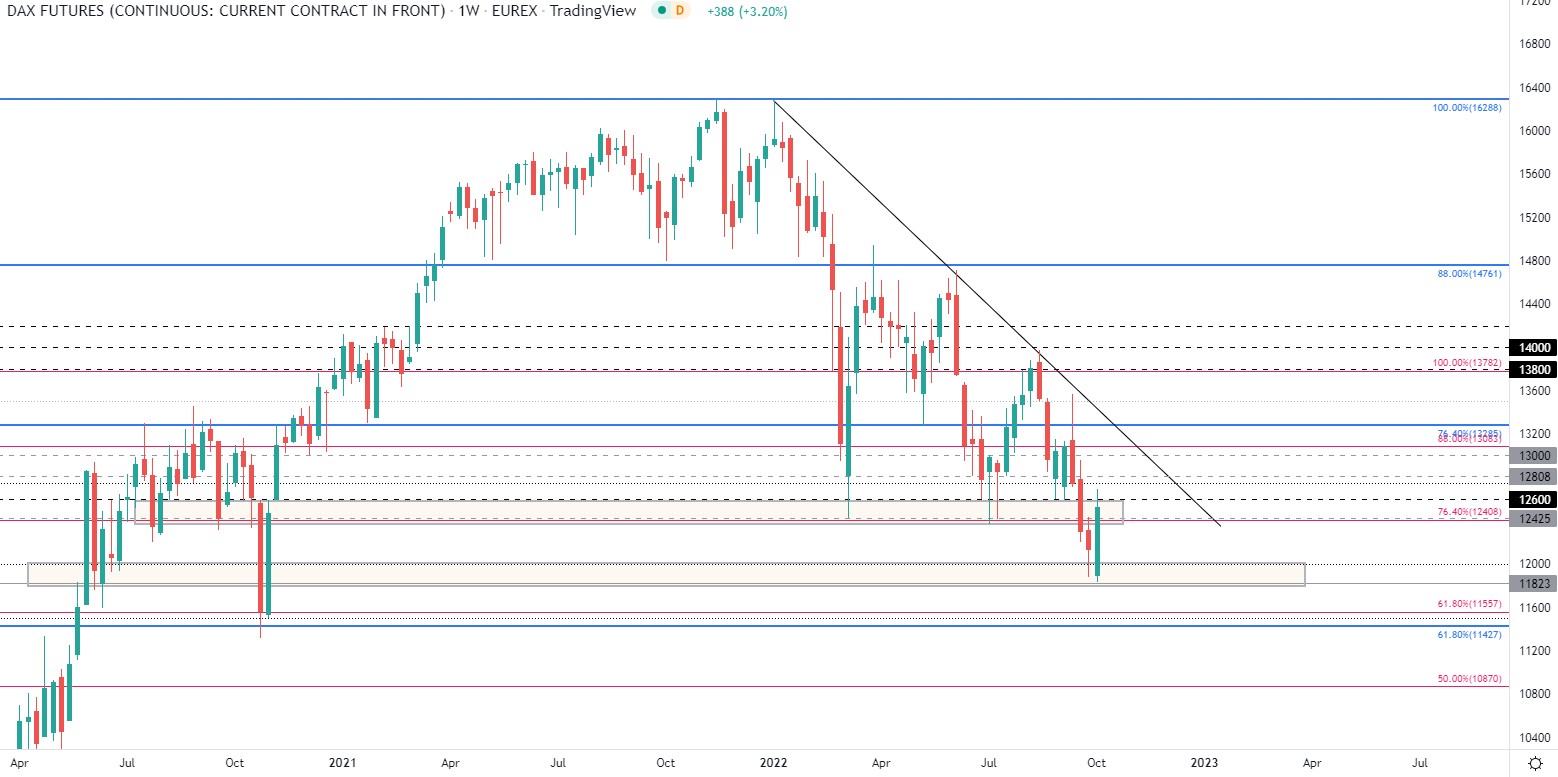Click the 61.80%(11557) Fibonacci label
Viewport: 1558px width, 777px height.
1470,606
